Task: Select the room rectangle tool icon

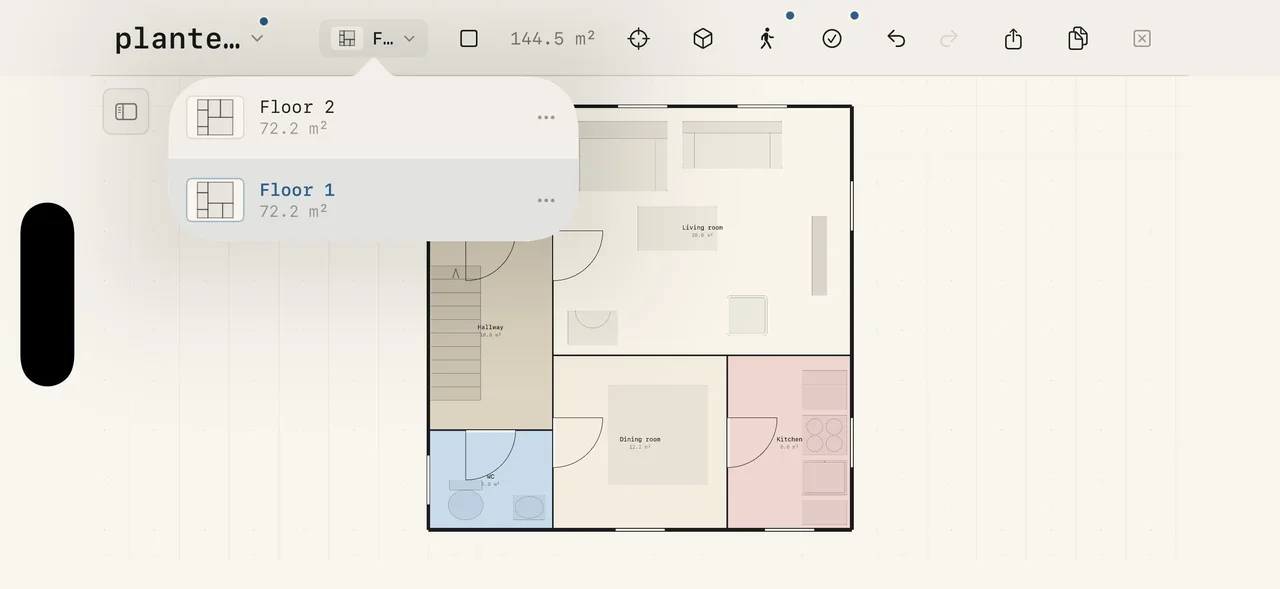Action: (469, 38)
